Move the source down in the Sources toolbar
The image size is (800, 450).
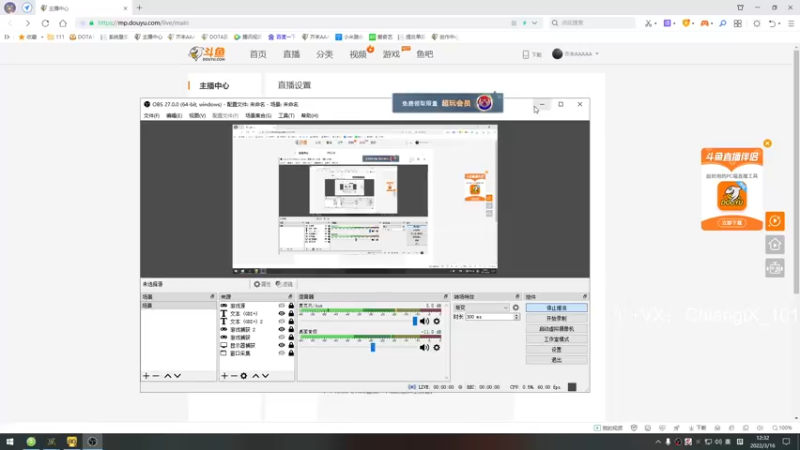point(265,376)
